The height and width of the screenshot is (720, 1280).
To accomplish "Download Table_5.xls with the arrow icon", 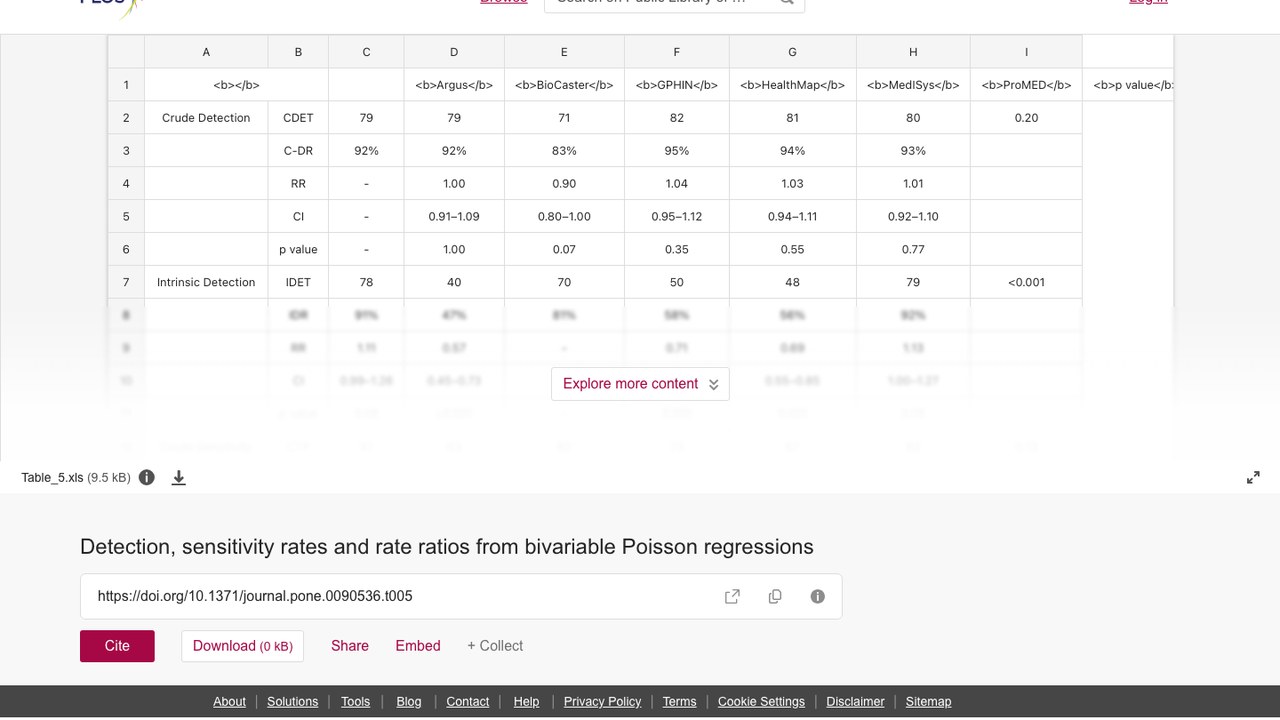I will point(179,477).
